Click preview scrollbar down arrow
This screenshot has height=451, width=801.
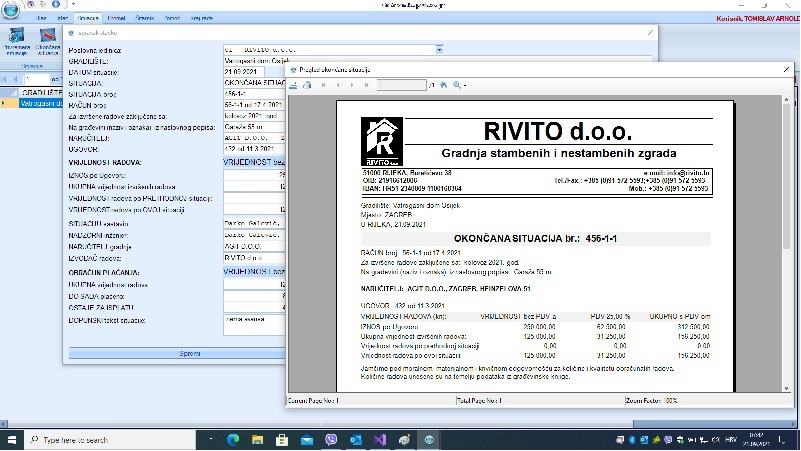click(x=787, y=388)
